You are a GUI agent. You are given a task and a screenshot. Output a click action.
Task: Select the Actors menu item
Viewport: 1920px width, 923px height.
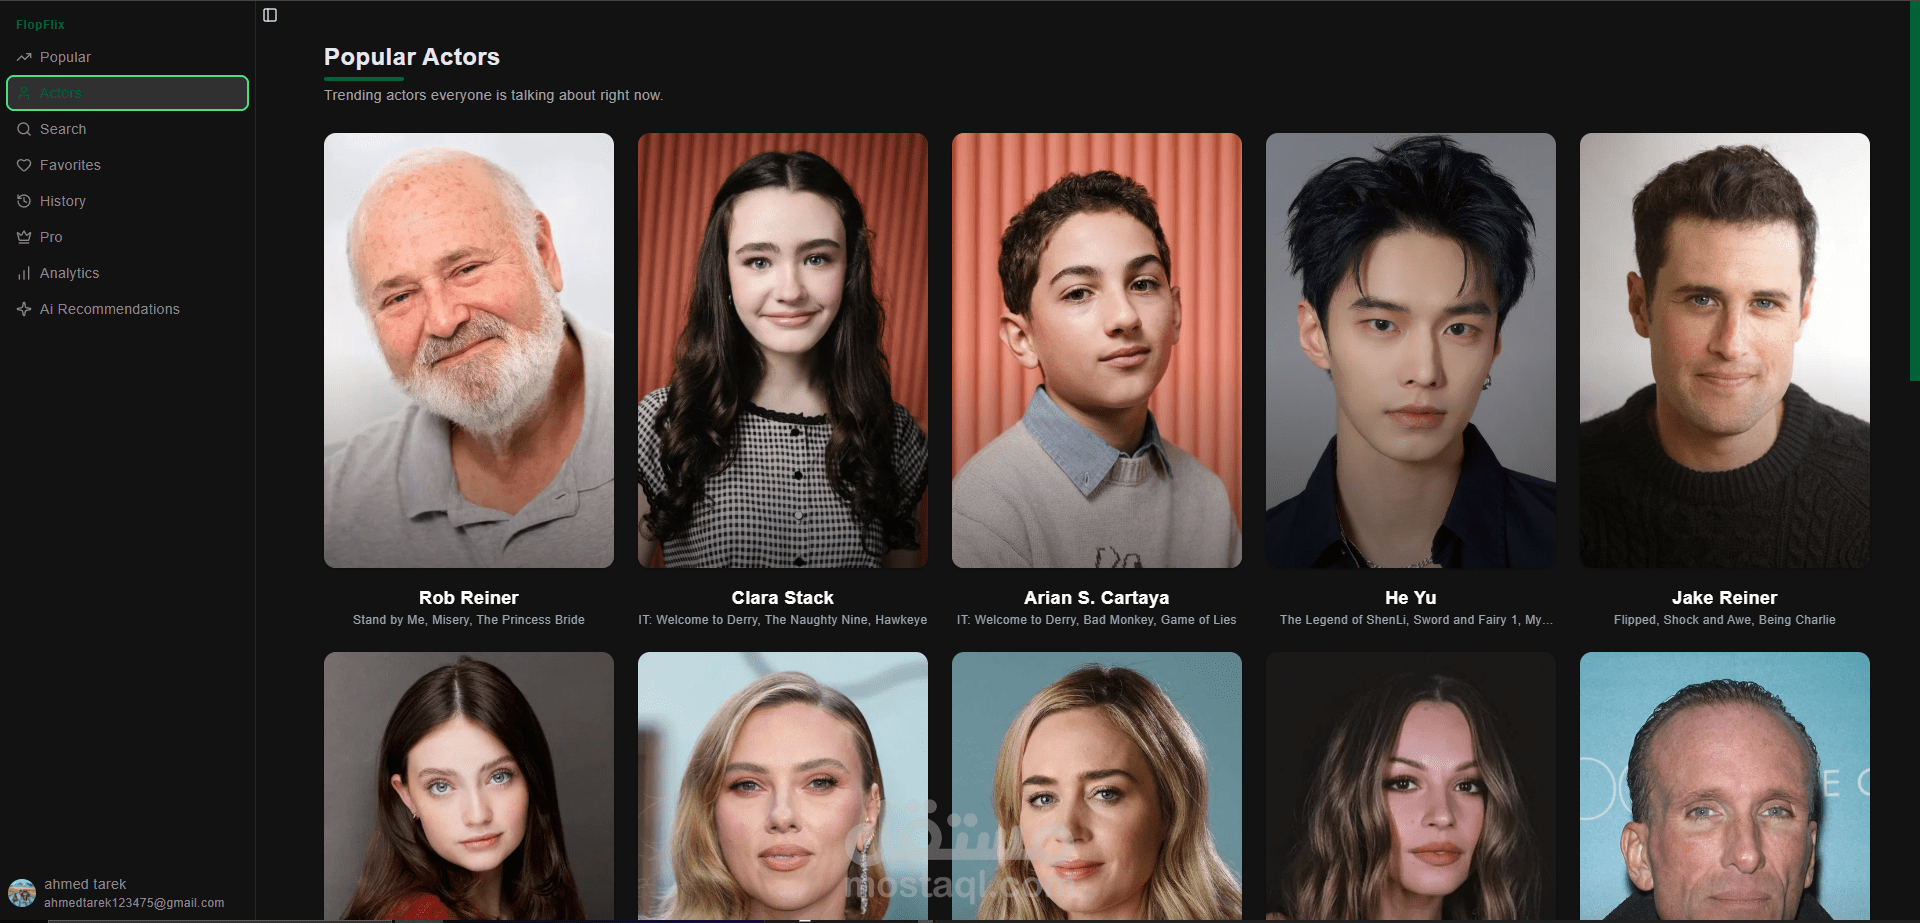pyautogui.click(x=127, y=93)
